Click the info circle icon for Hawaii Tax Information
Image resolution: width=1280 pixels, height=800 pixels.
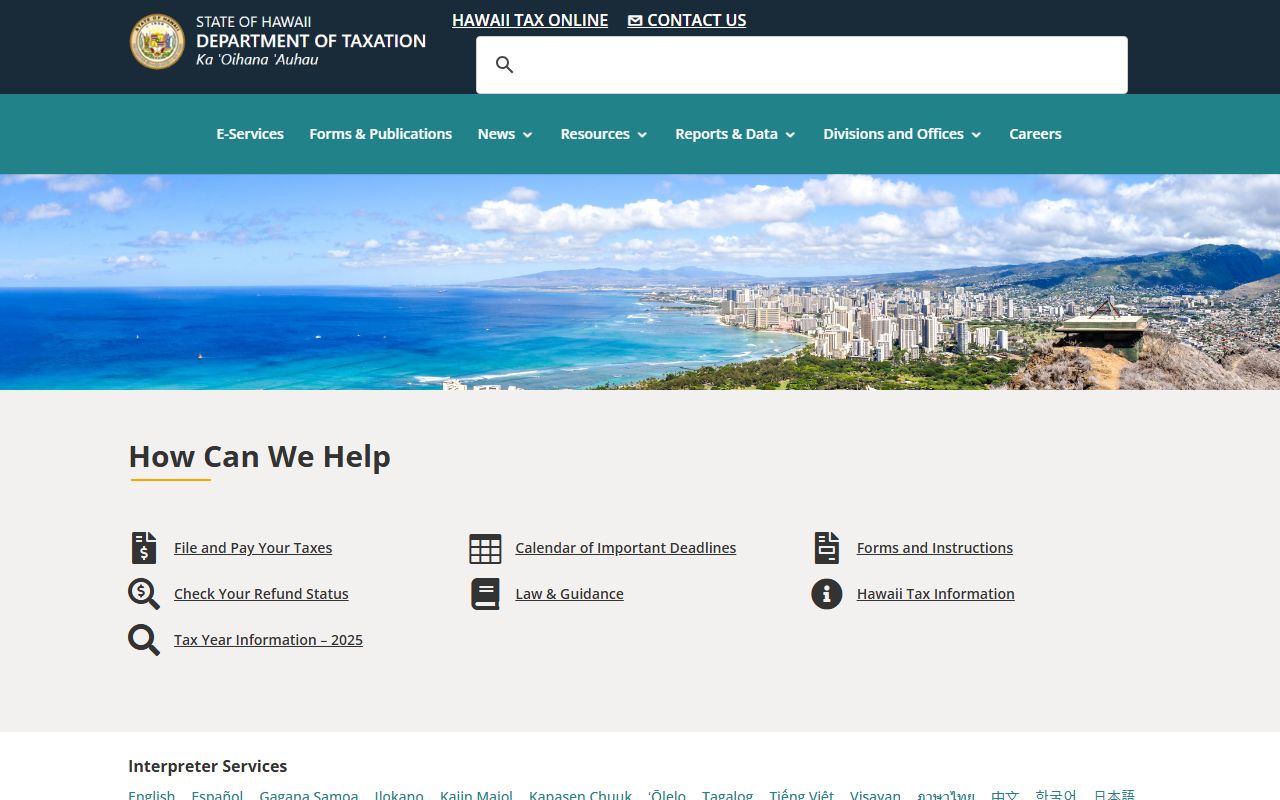pos(827,594)
